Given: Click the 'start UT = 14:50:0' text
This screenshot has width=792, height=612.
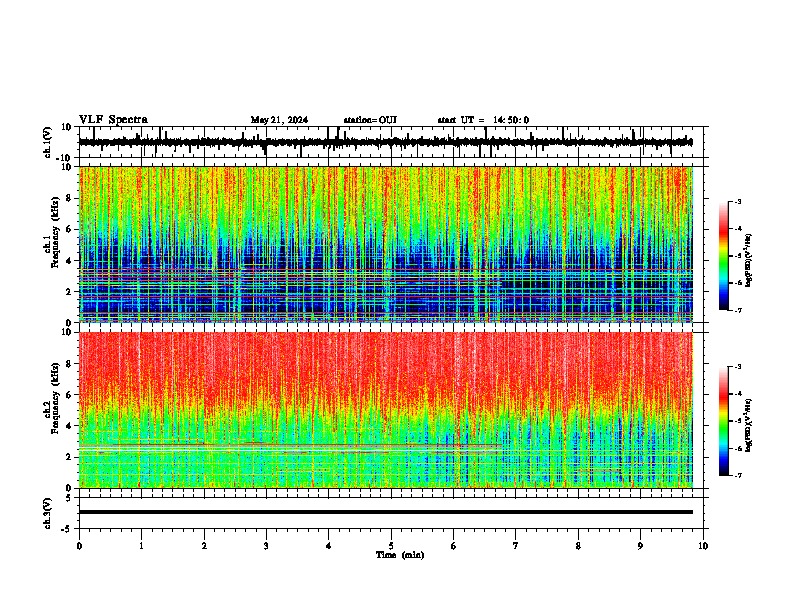Looking at the screenshot, I should [x=483, y=120].
